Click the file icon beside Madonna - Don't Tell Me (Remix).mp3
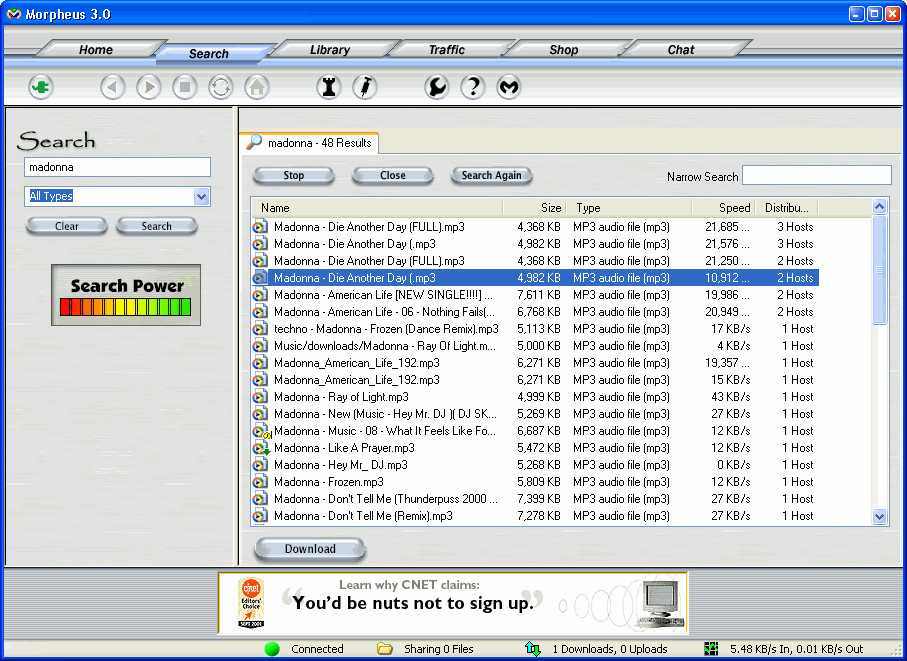 [x=260, y=516]
